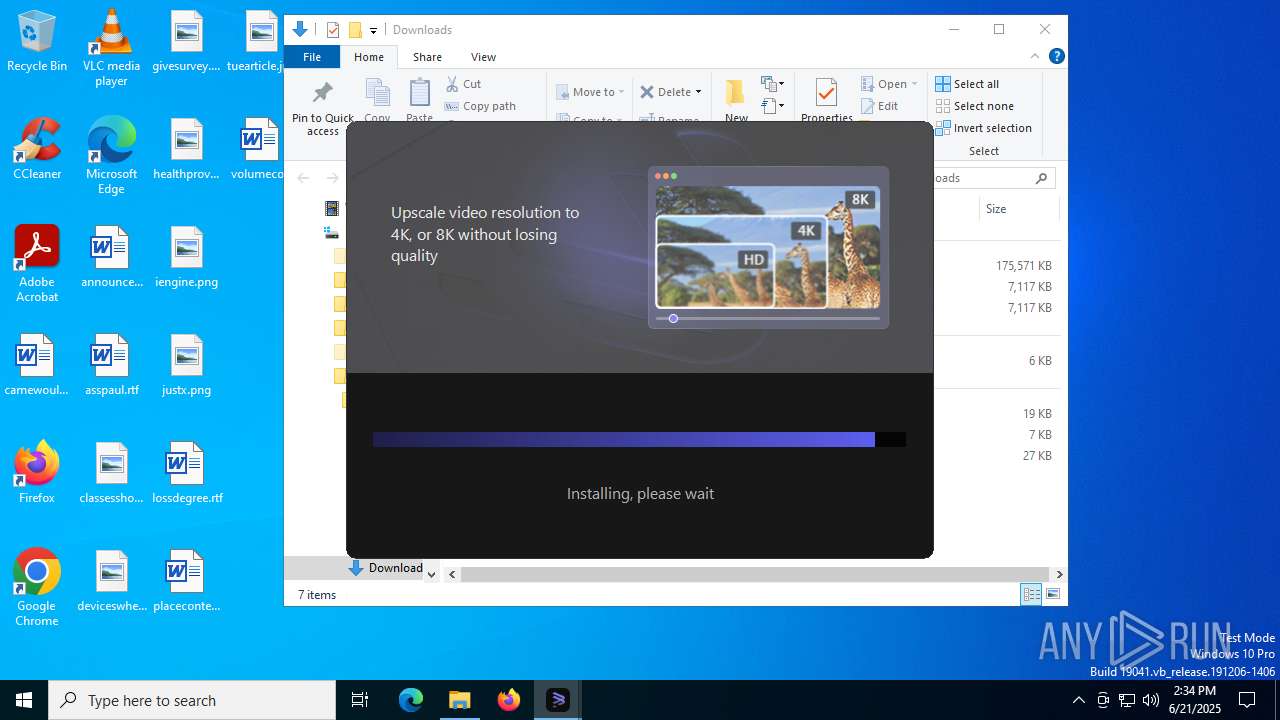Open File Explorer taskbar icon
The image size is (1280, 720).
point(459,700)
